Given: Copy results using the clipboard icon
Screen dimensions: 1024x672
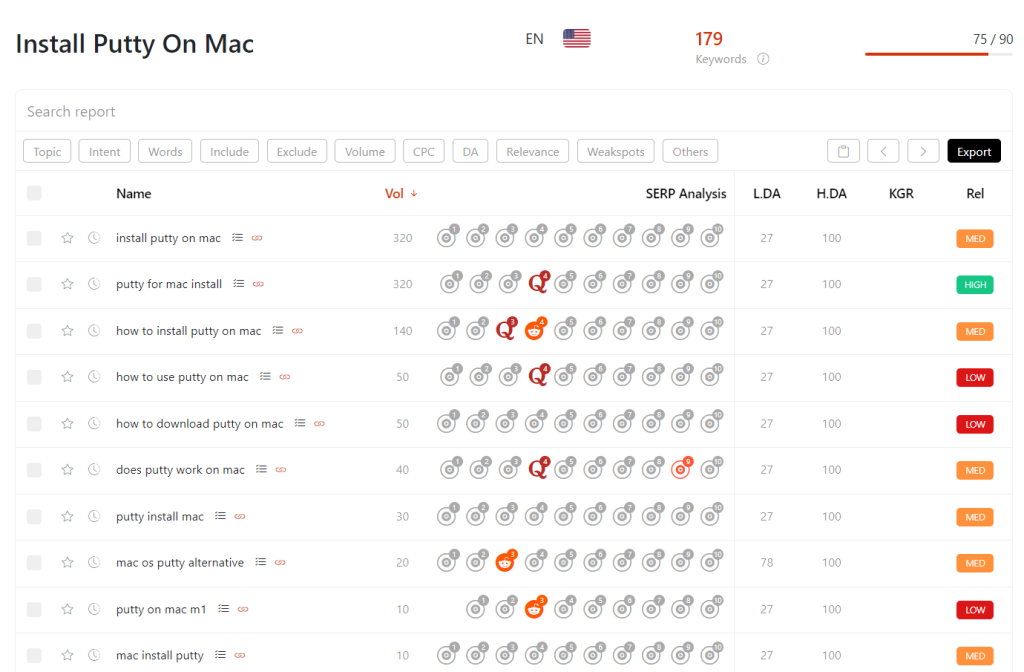Looking at the screenshot, I should click(843, 150).
